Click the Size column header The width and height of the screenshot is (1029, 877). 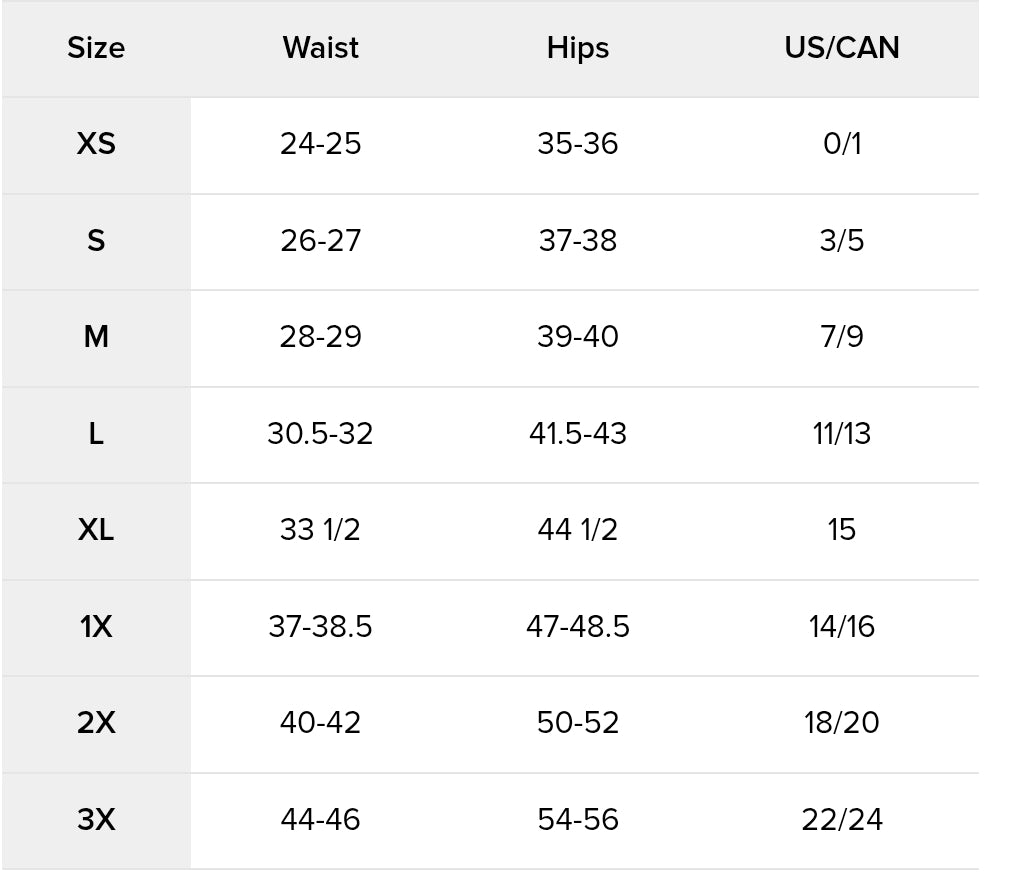tap(96, 48)
